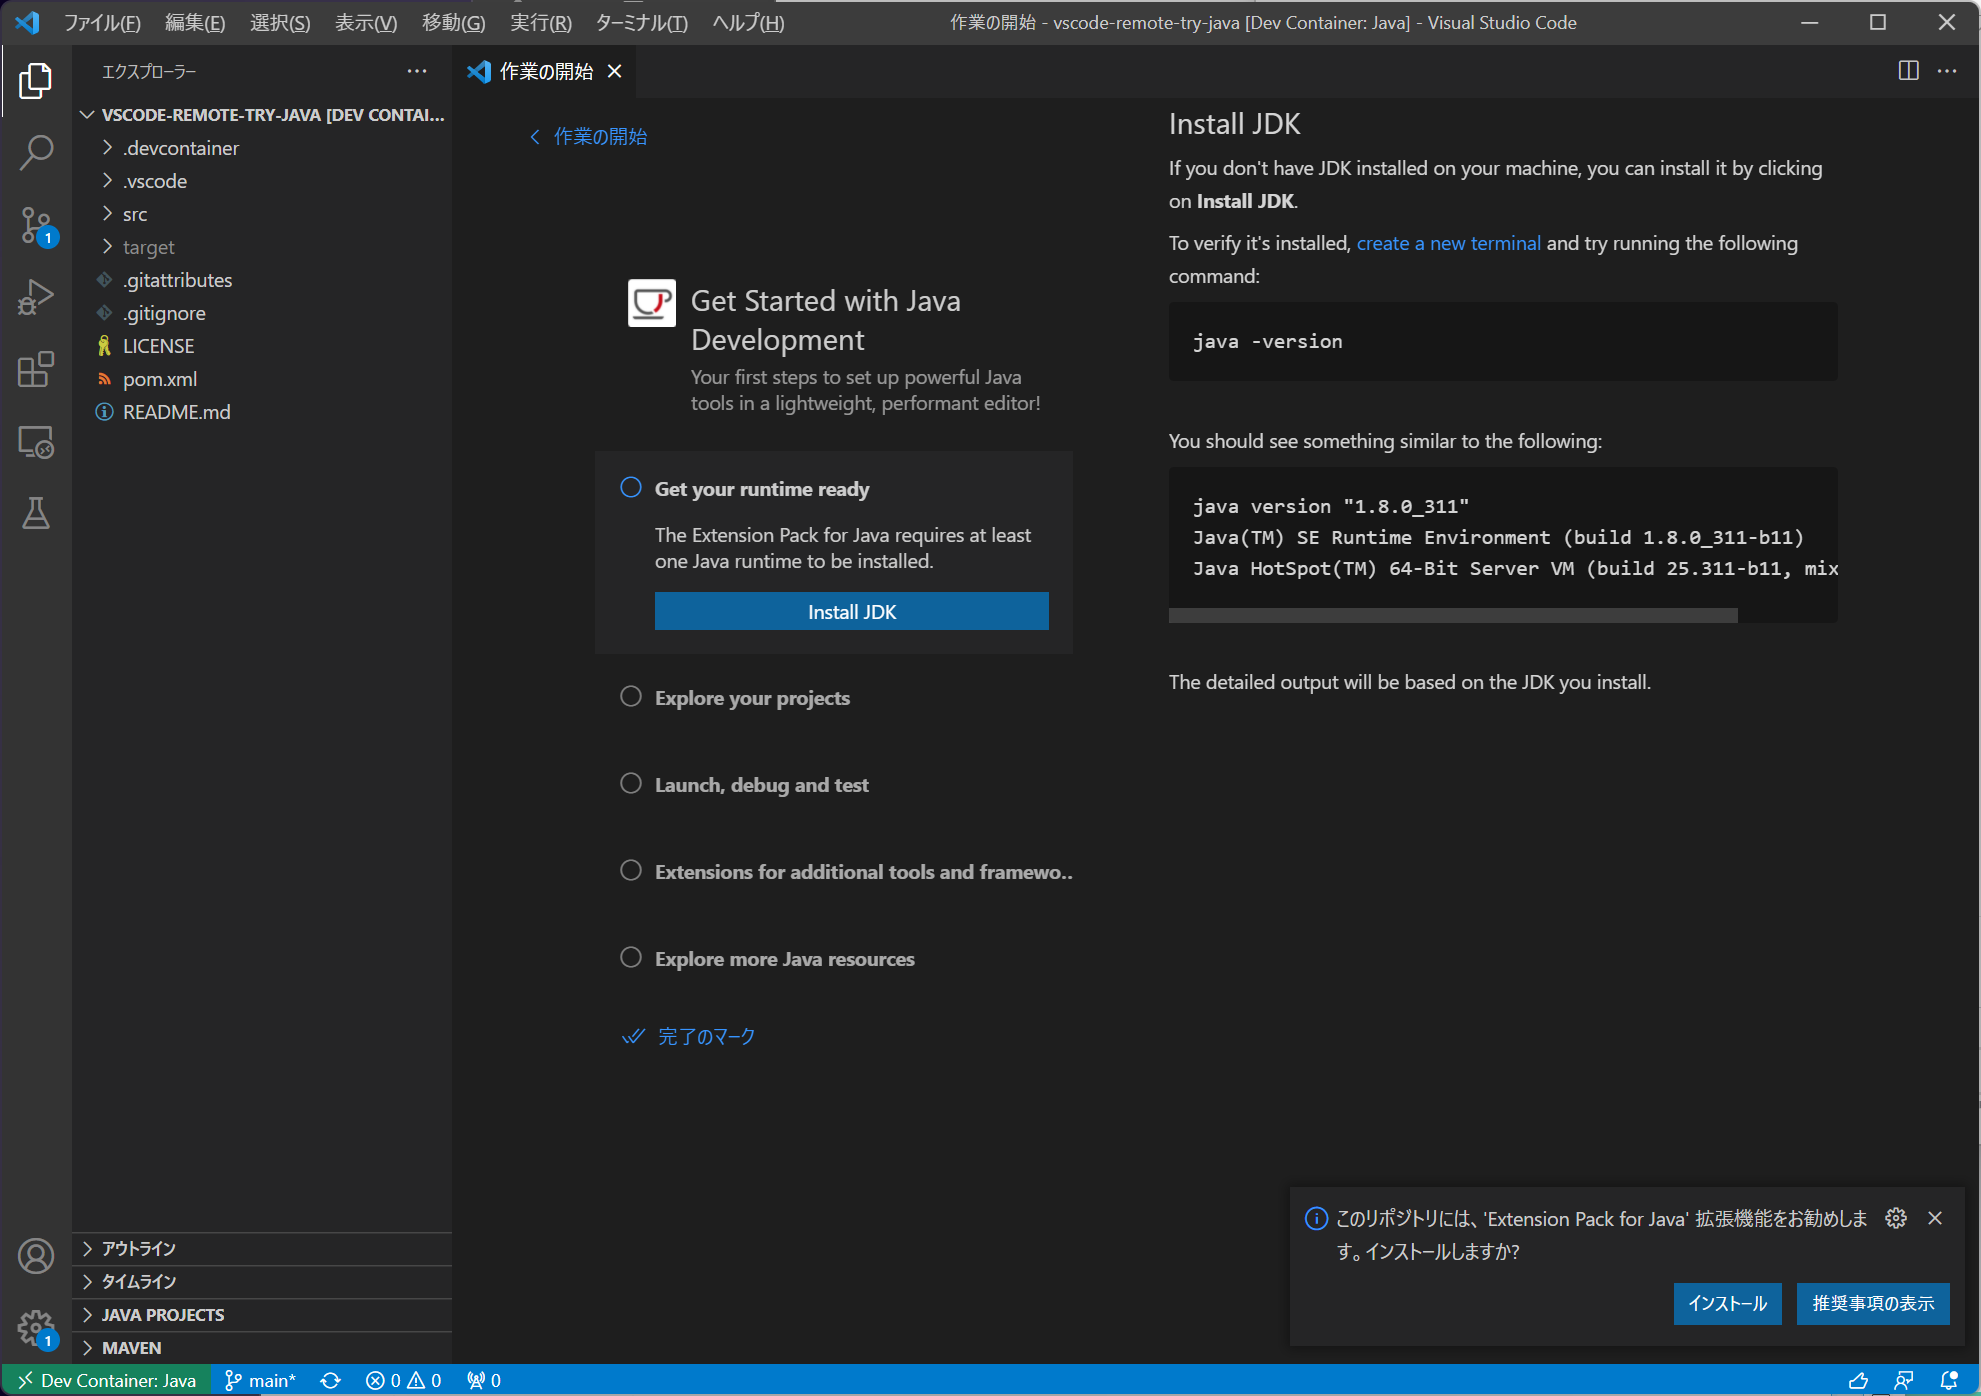Click the Install JDK button
This screenshot has height=1396, width=1981.
pyautogui.click(x=852, y=611)
